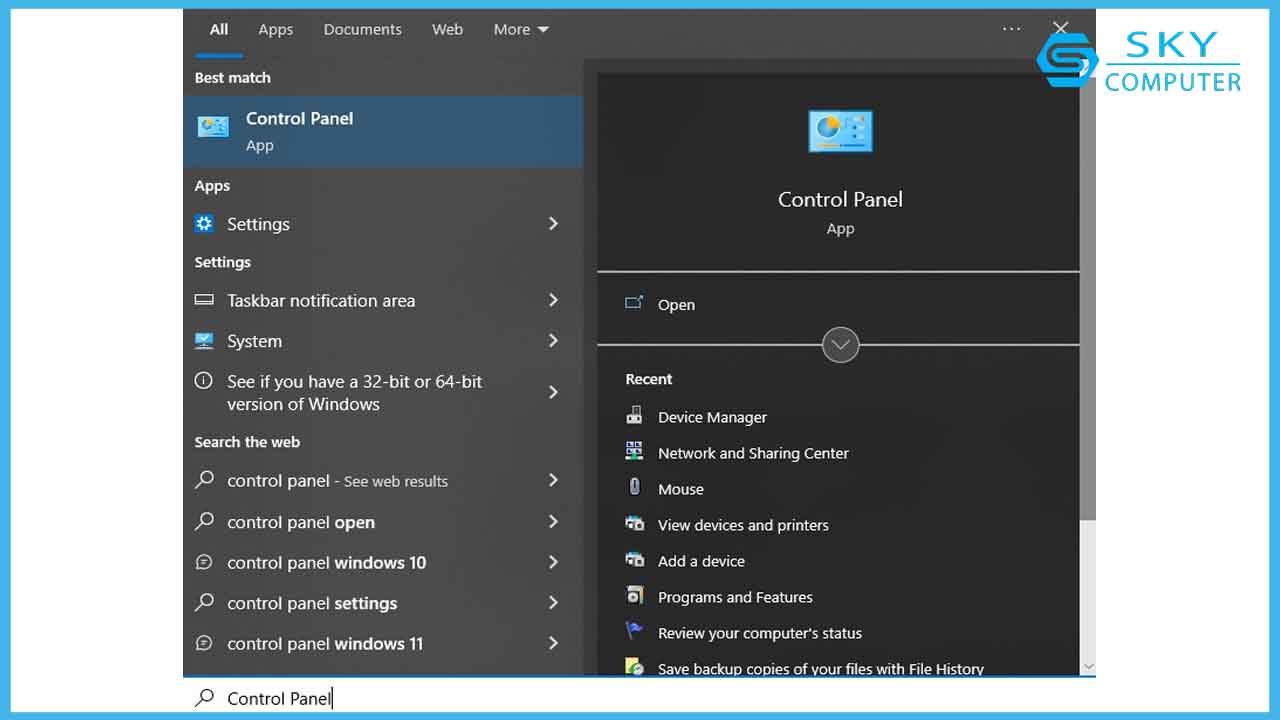Open Device Manager from Recent

[712, 417]
